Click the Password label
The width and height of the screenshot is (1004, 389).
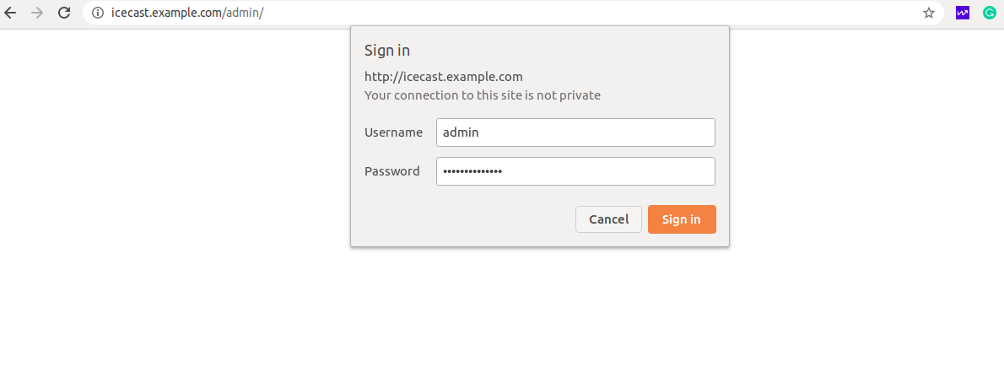(x=392, y=171)
